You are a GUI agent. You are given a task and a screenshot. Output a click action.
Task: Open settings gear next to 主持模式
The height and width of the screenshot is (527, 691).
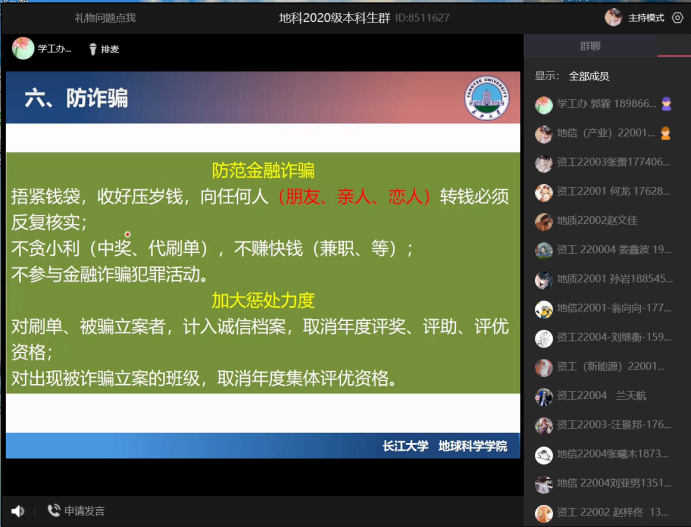coord(677,18)
